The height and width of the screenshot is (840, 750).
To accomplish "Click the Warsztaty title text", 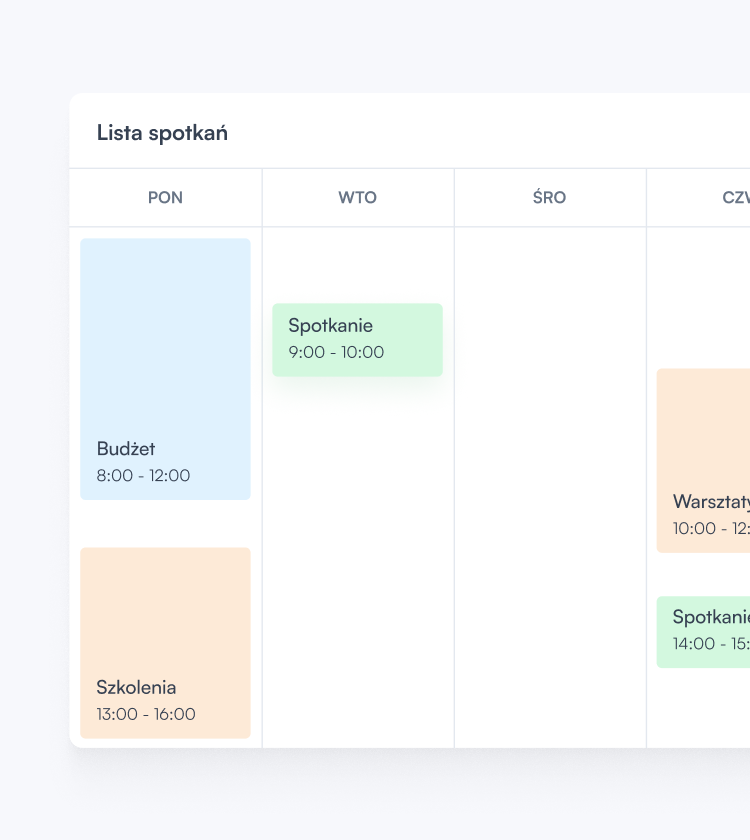I will tap(711, 502).
